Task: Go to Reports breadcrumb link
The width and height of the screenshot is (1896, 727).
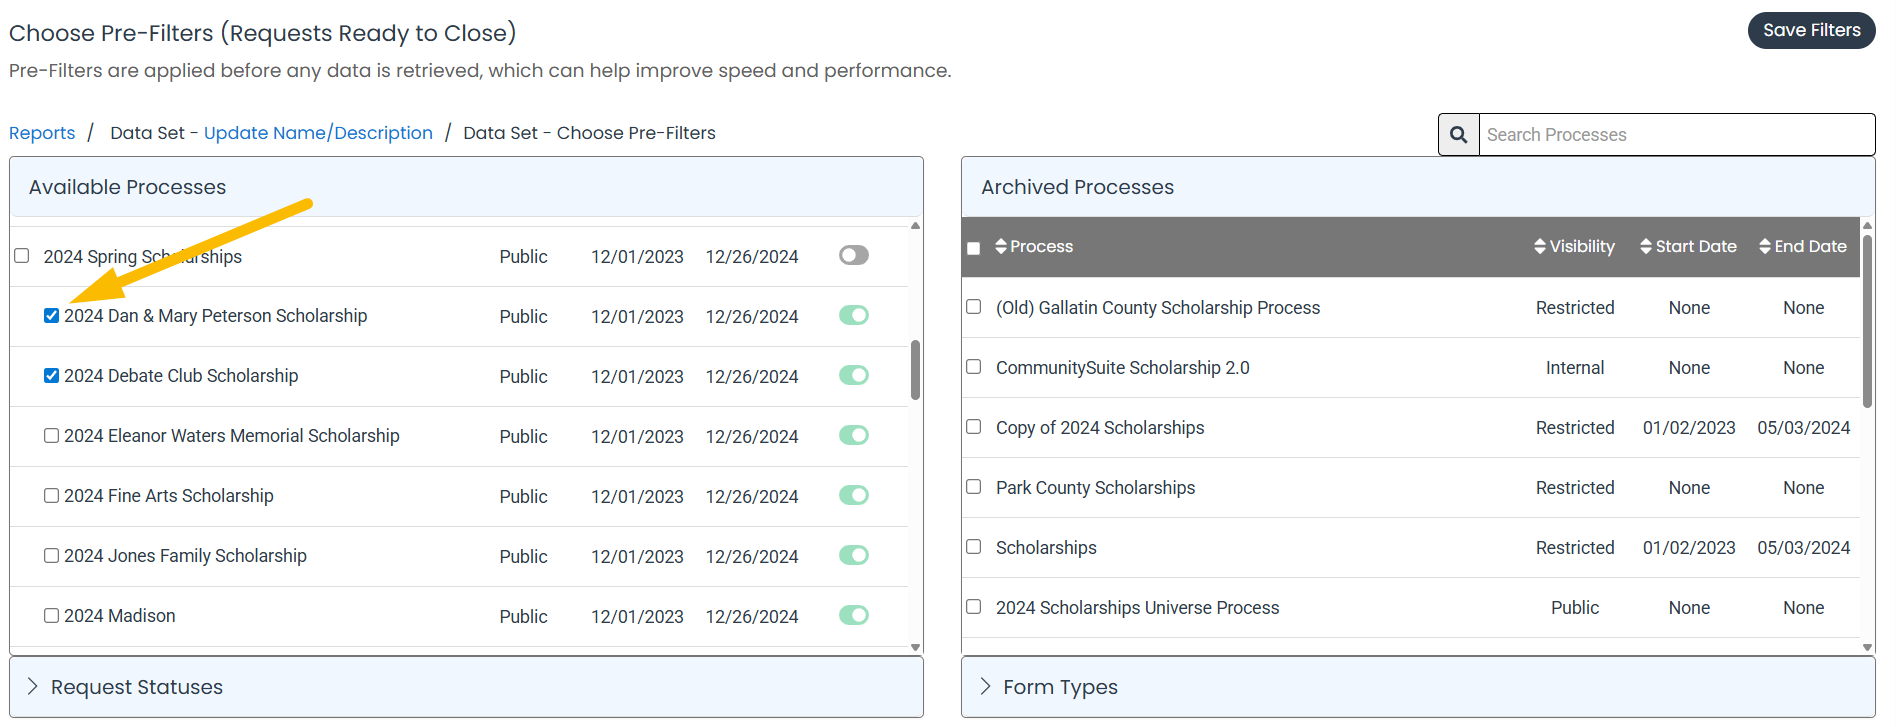Action: pos(42,133)
